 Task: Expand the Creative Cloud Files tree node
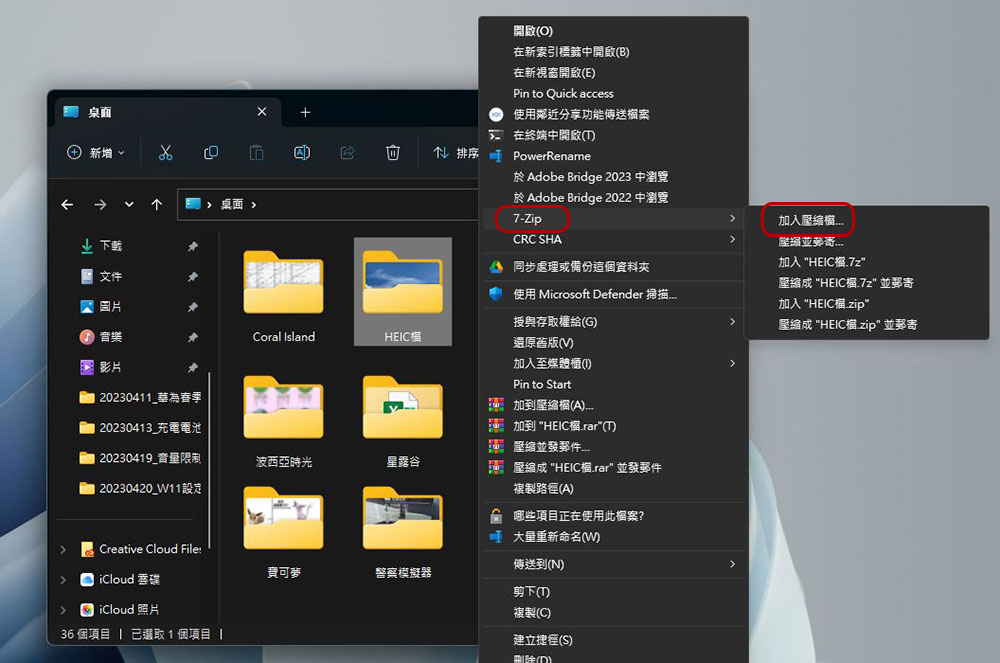coord(63,549)
